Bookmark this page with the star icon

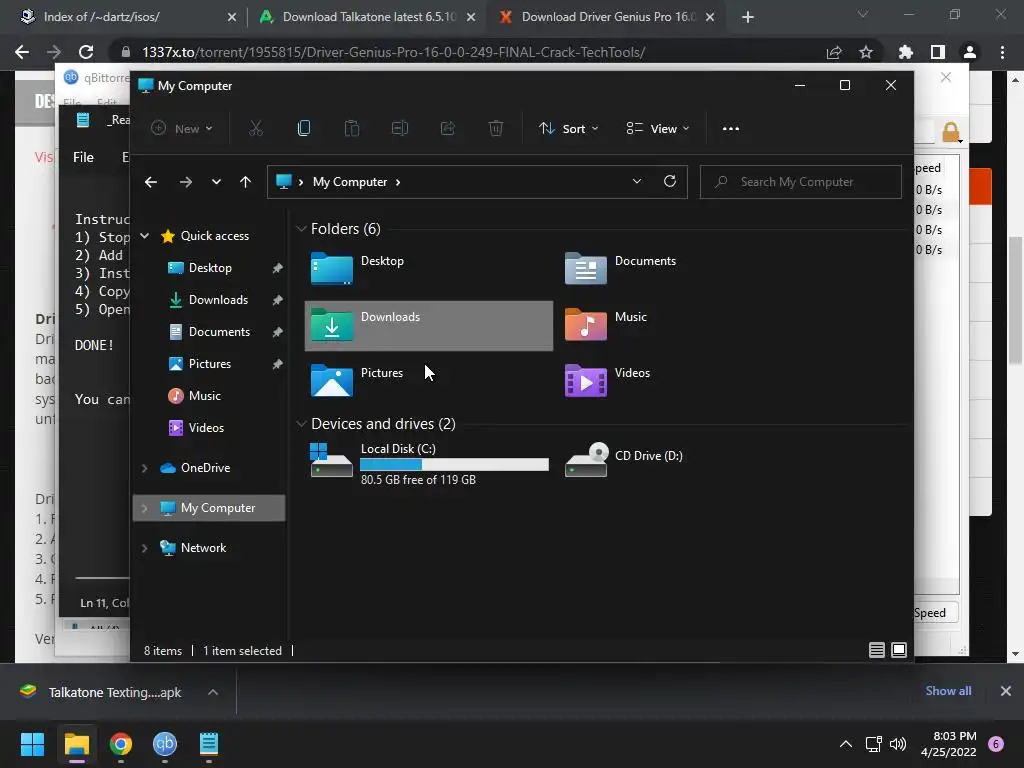tap(866, 52)
